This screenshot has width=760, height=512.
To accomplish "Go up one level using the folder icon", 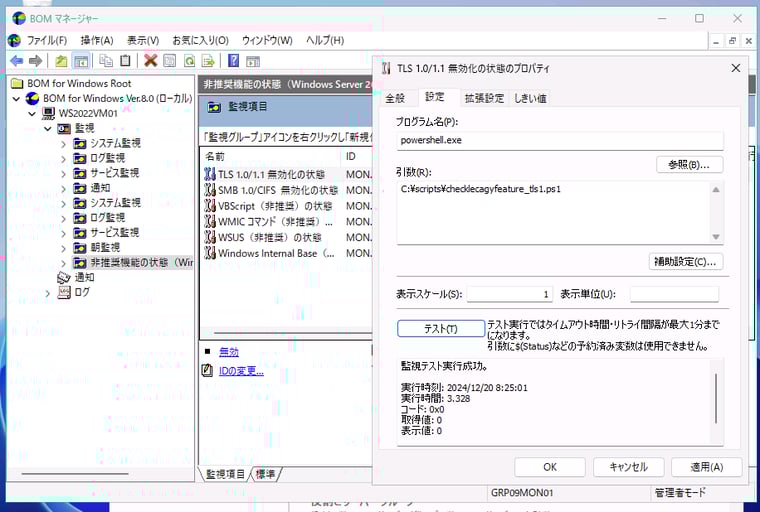I will (61, 61).
